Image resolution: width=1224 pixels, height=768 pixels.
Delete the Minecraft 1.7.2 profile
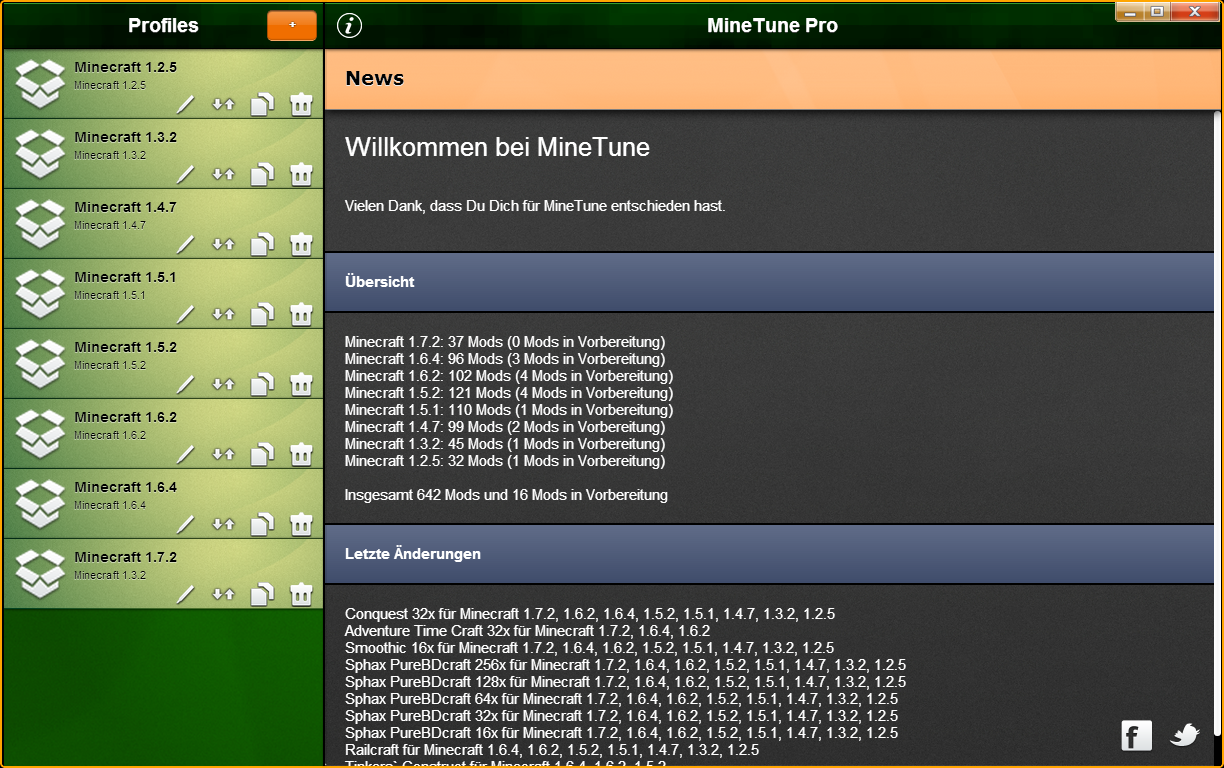coord(301,594)
